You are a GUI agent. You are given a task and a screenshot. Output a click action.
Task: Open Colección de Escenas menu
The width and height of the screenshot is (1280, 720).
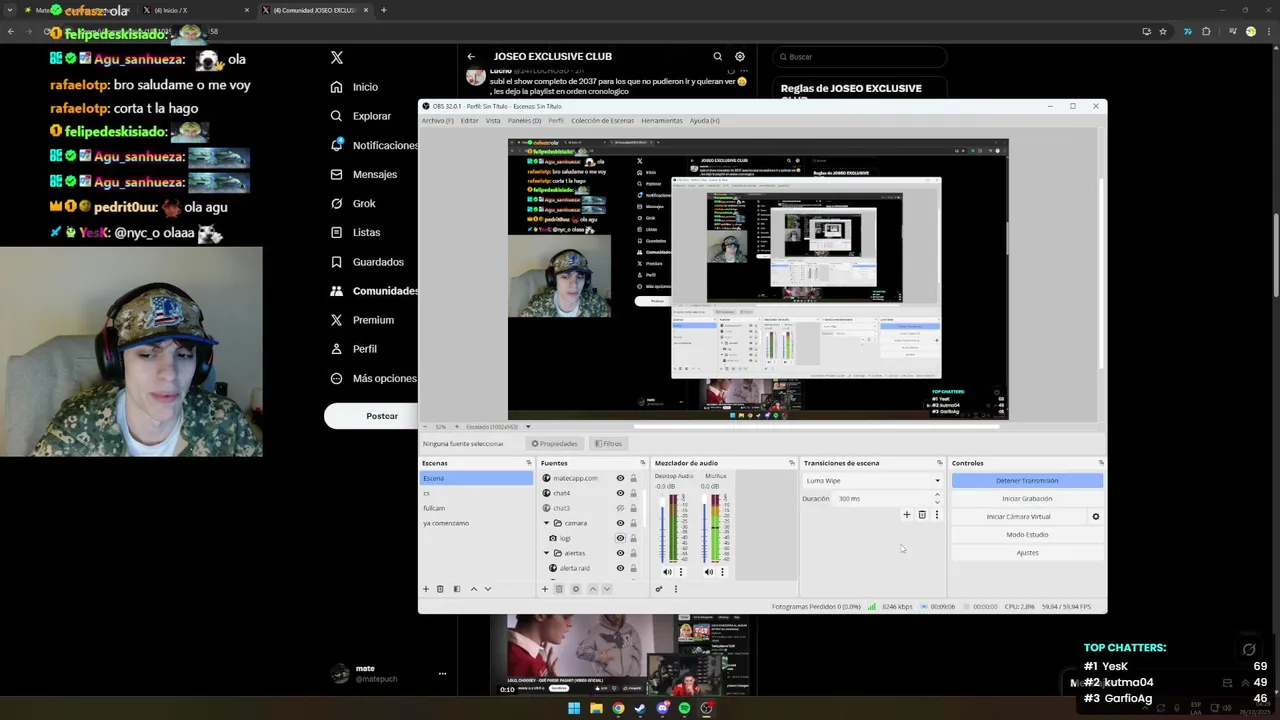click(x=602, y=120)
